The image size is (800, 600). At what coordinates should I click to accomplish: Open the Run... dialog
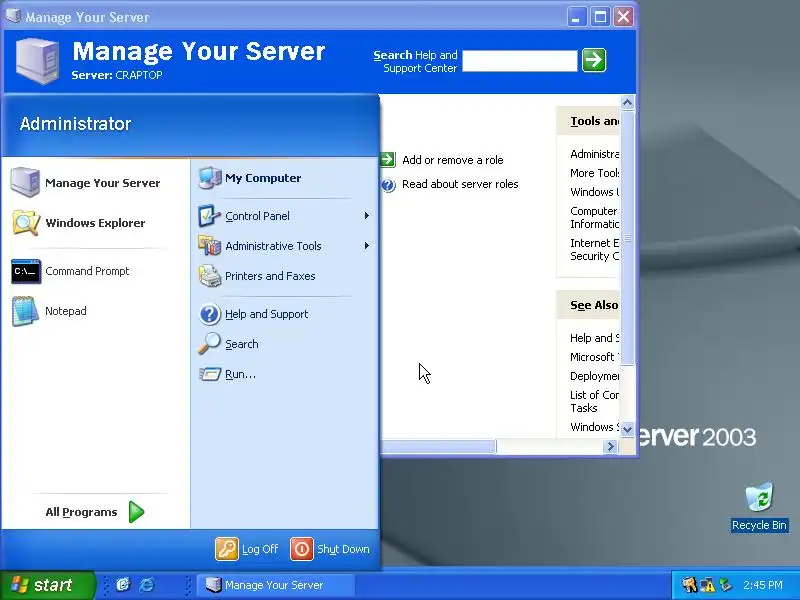[x=284, y=374]
